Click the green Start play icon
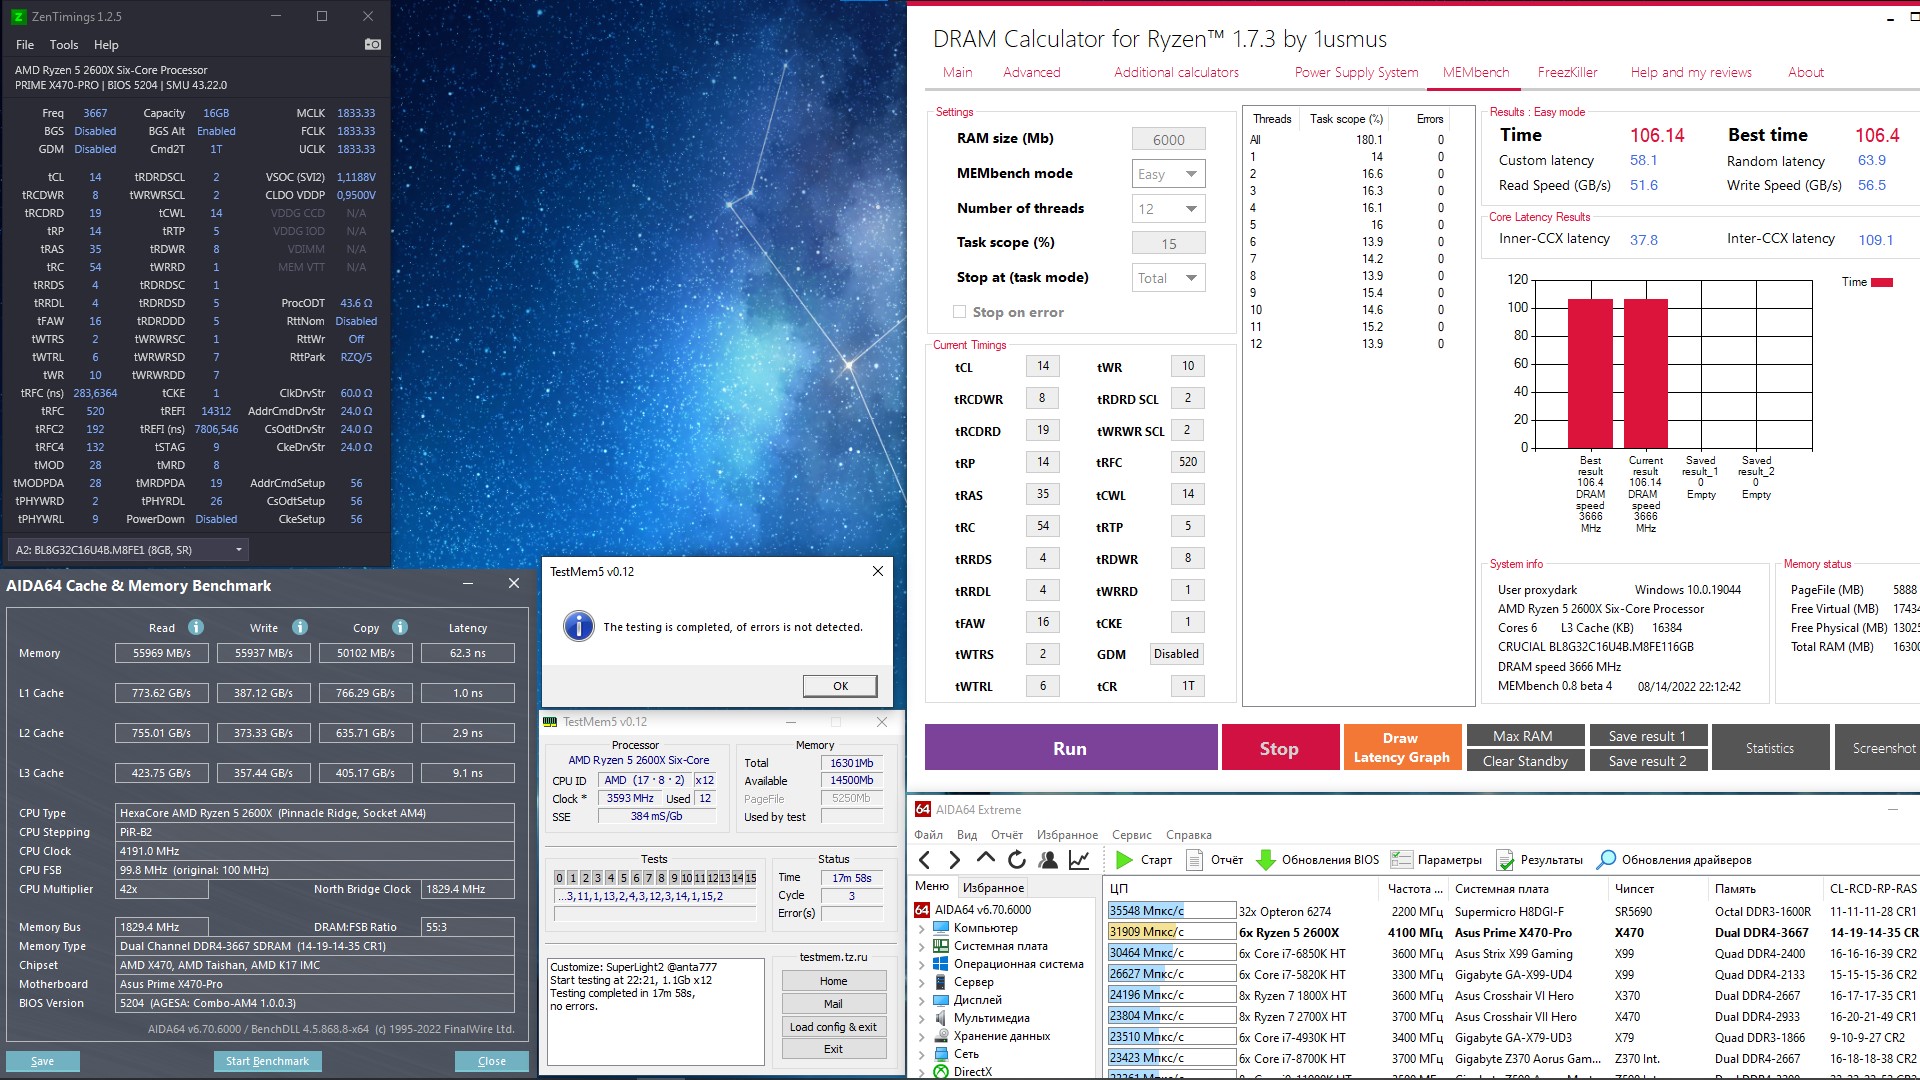Screen dimensions: 1920x1080 tap(1124, 859)
